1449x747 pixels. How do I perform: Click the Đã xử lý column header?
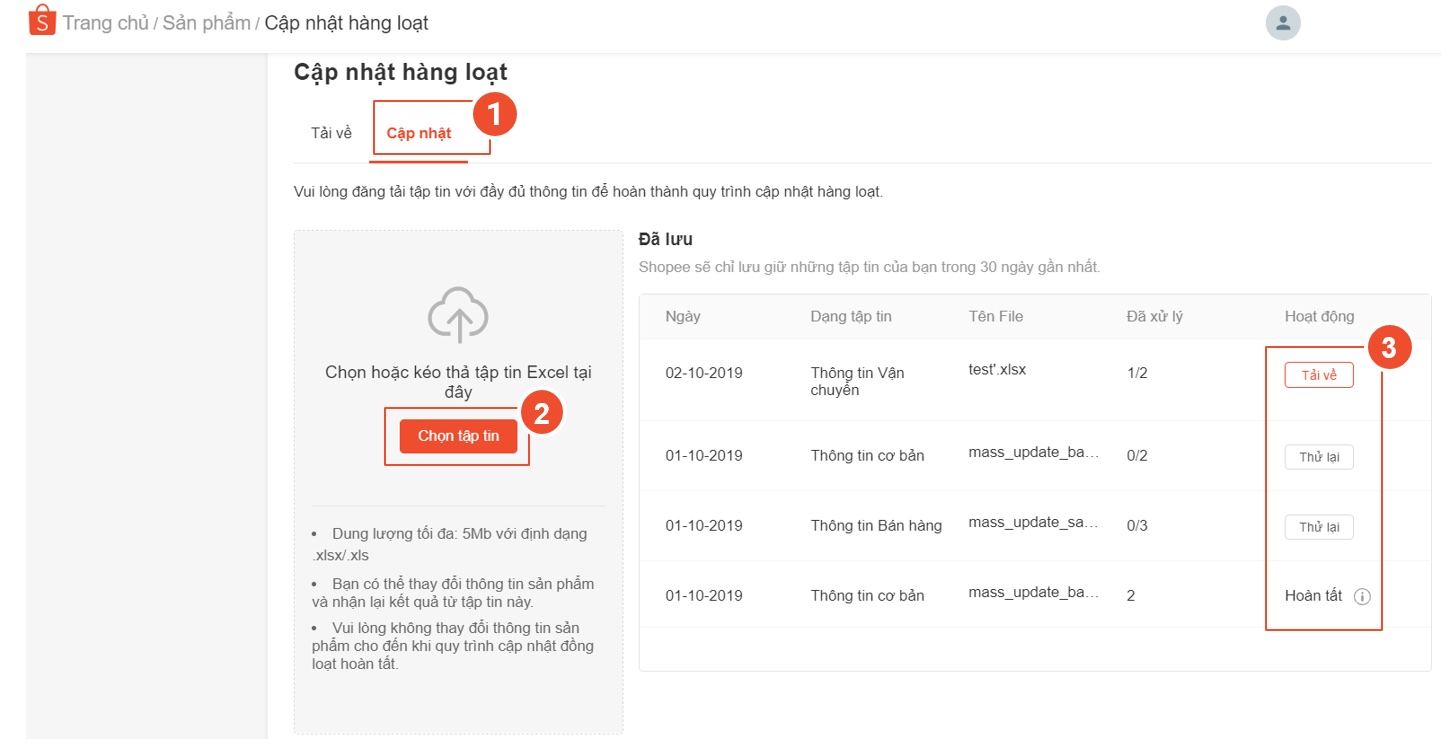[1154, 316]
